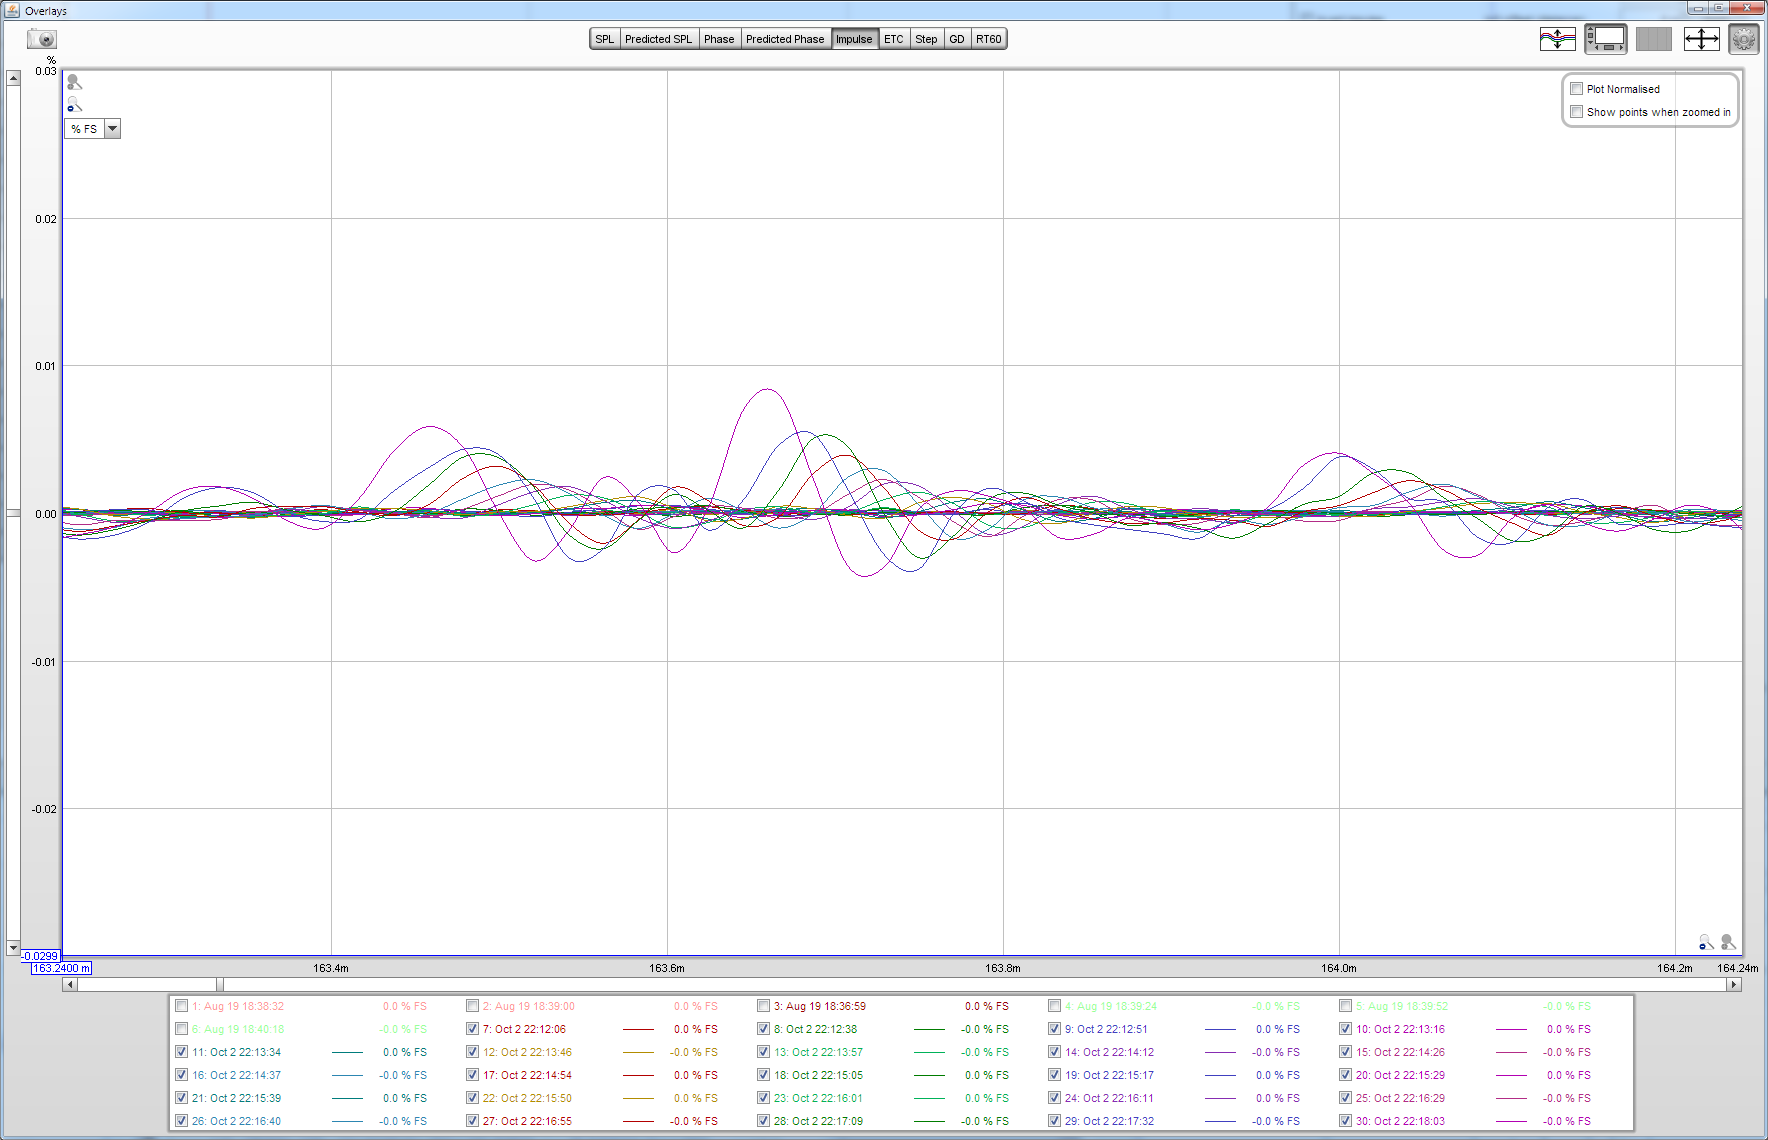Click label 14: Oct 2 22:14:12
The image size is (1768, 1140).
click(x=1109, y=1052)
